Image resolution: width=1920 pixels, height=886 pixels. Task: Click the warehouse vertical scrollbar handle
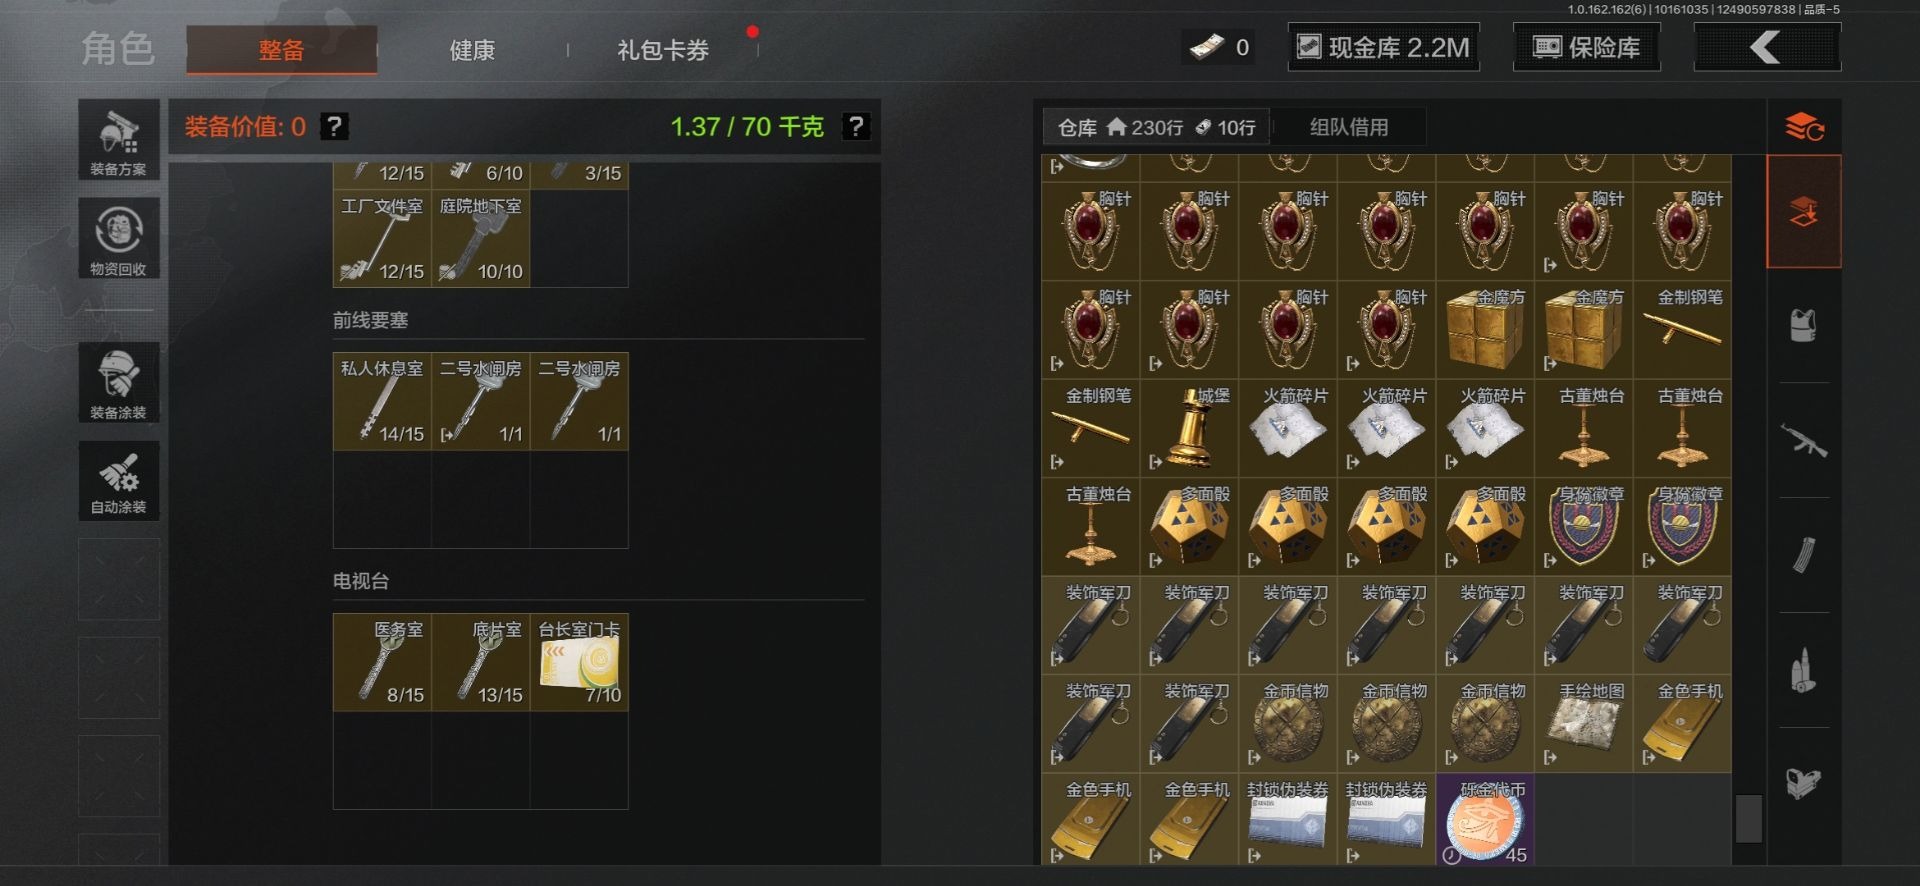pyautogui.click(x=1748, y=818)
